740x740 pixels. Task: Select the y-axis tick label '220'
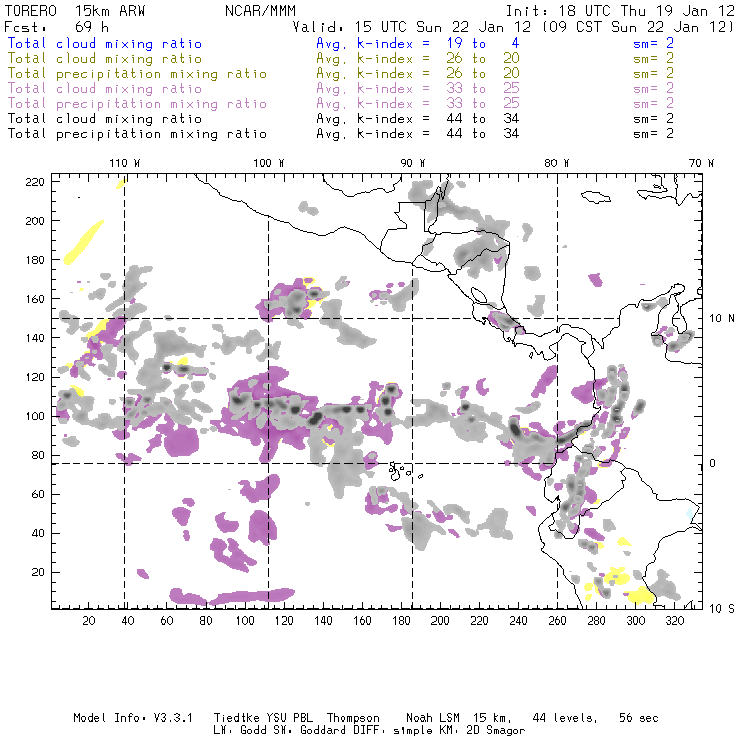tap(35, 182)
